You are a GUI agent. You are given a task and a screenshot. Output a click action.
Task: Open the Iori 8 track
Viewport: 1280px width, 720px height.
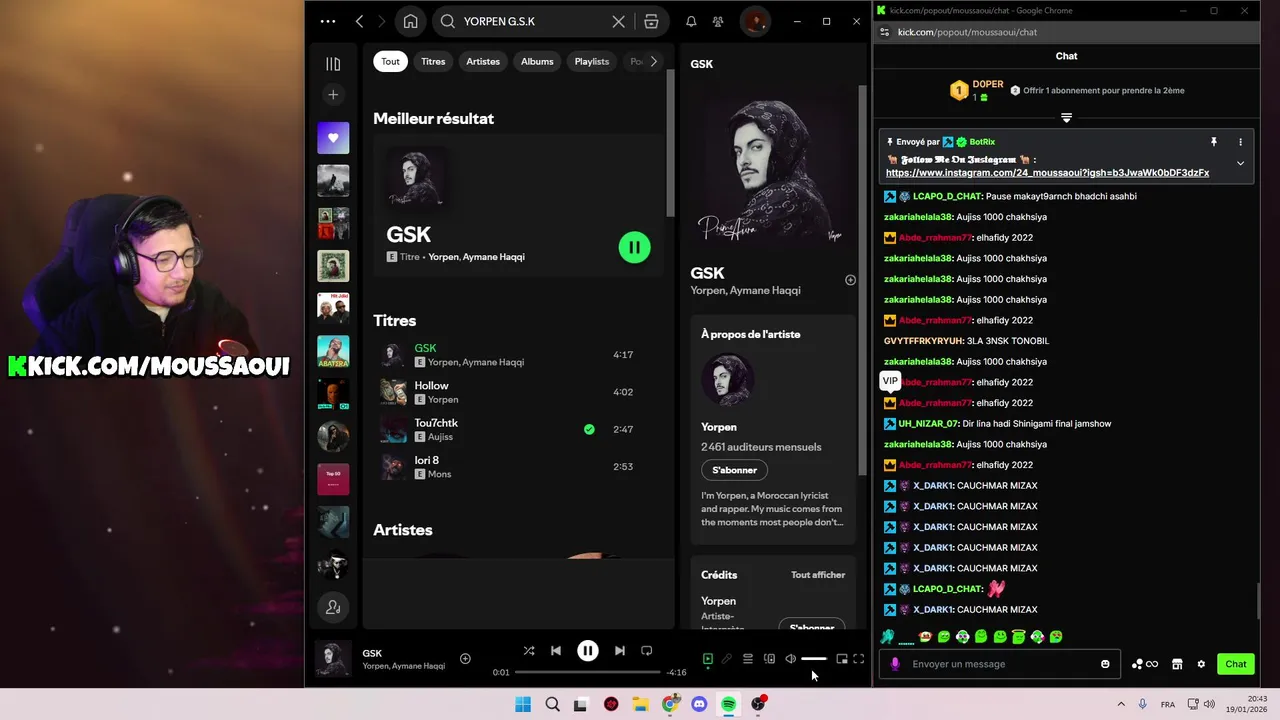tap(517, 466)
